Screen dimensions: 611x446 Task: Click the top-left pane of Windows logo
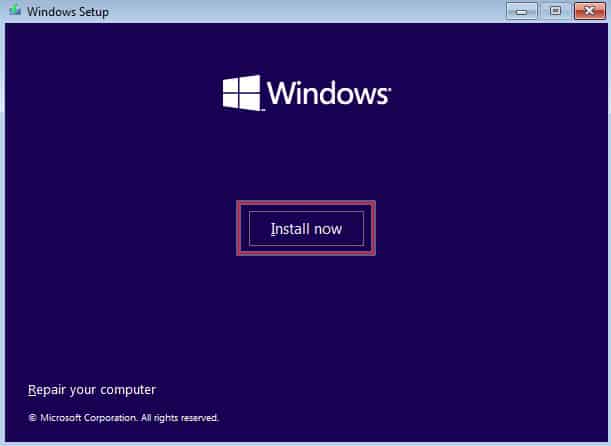pos(231,85)
